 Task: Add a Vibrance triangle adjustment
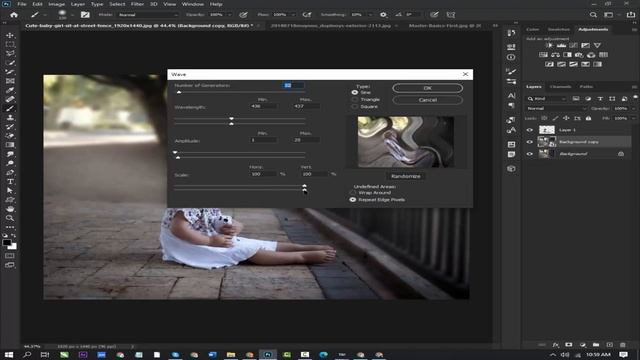point(598,45)
